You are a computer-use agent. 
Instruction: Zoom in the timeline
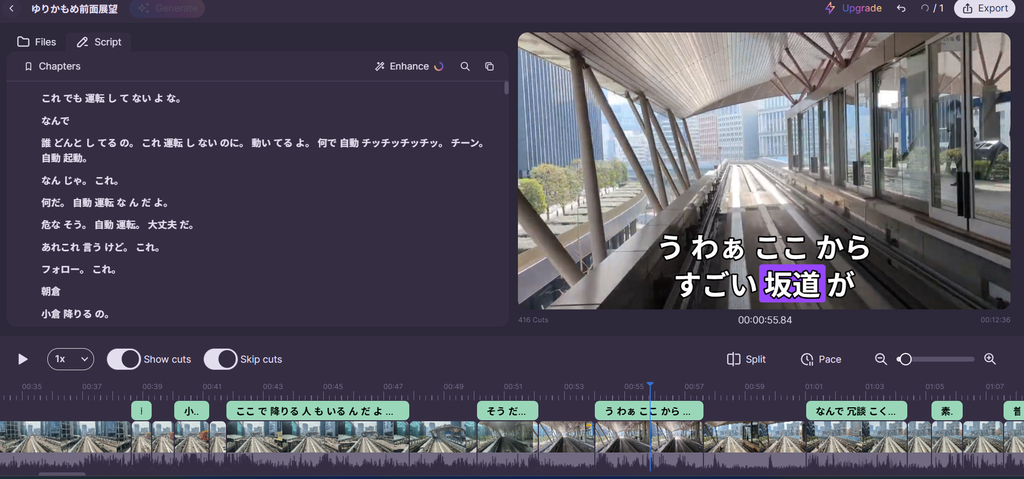pyautogui.click(x=989, y=359)
